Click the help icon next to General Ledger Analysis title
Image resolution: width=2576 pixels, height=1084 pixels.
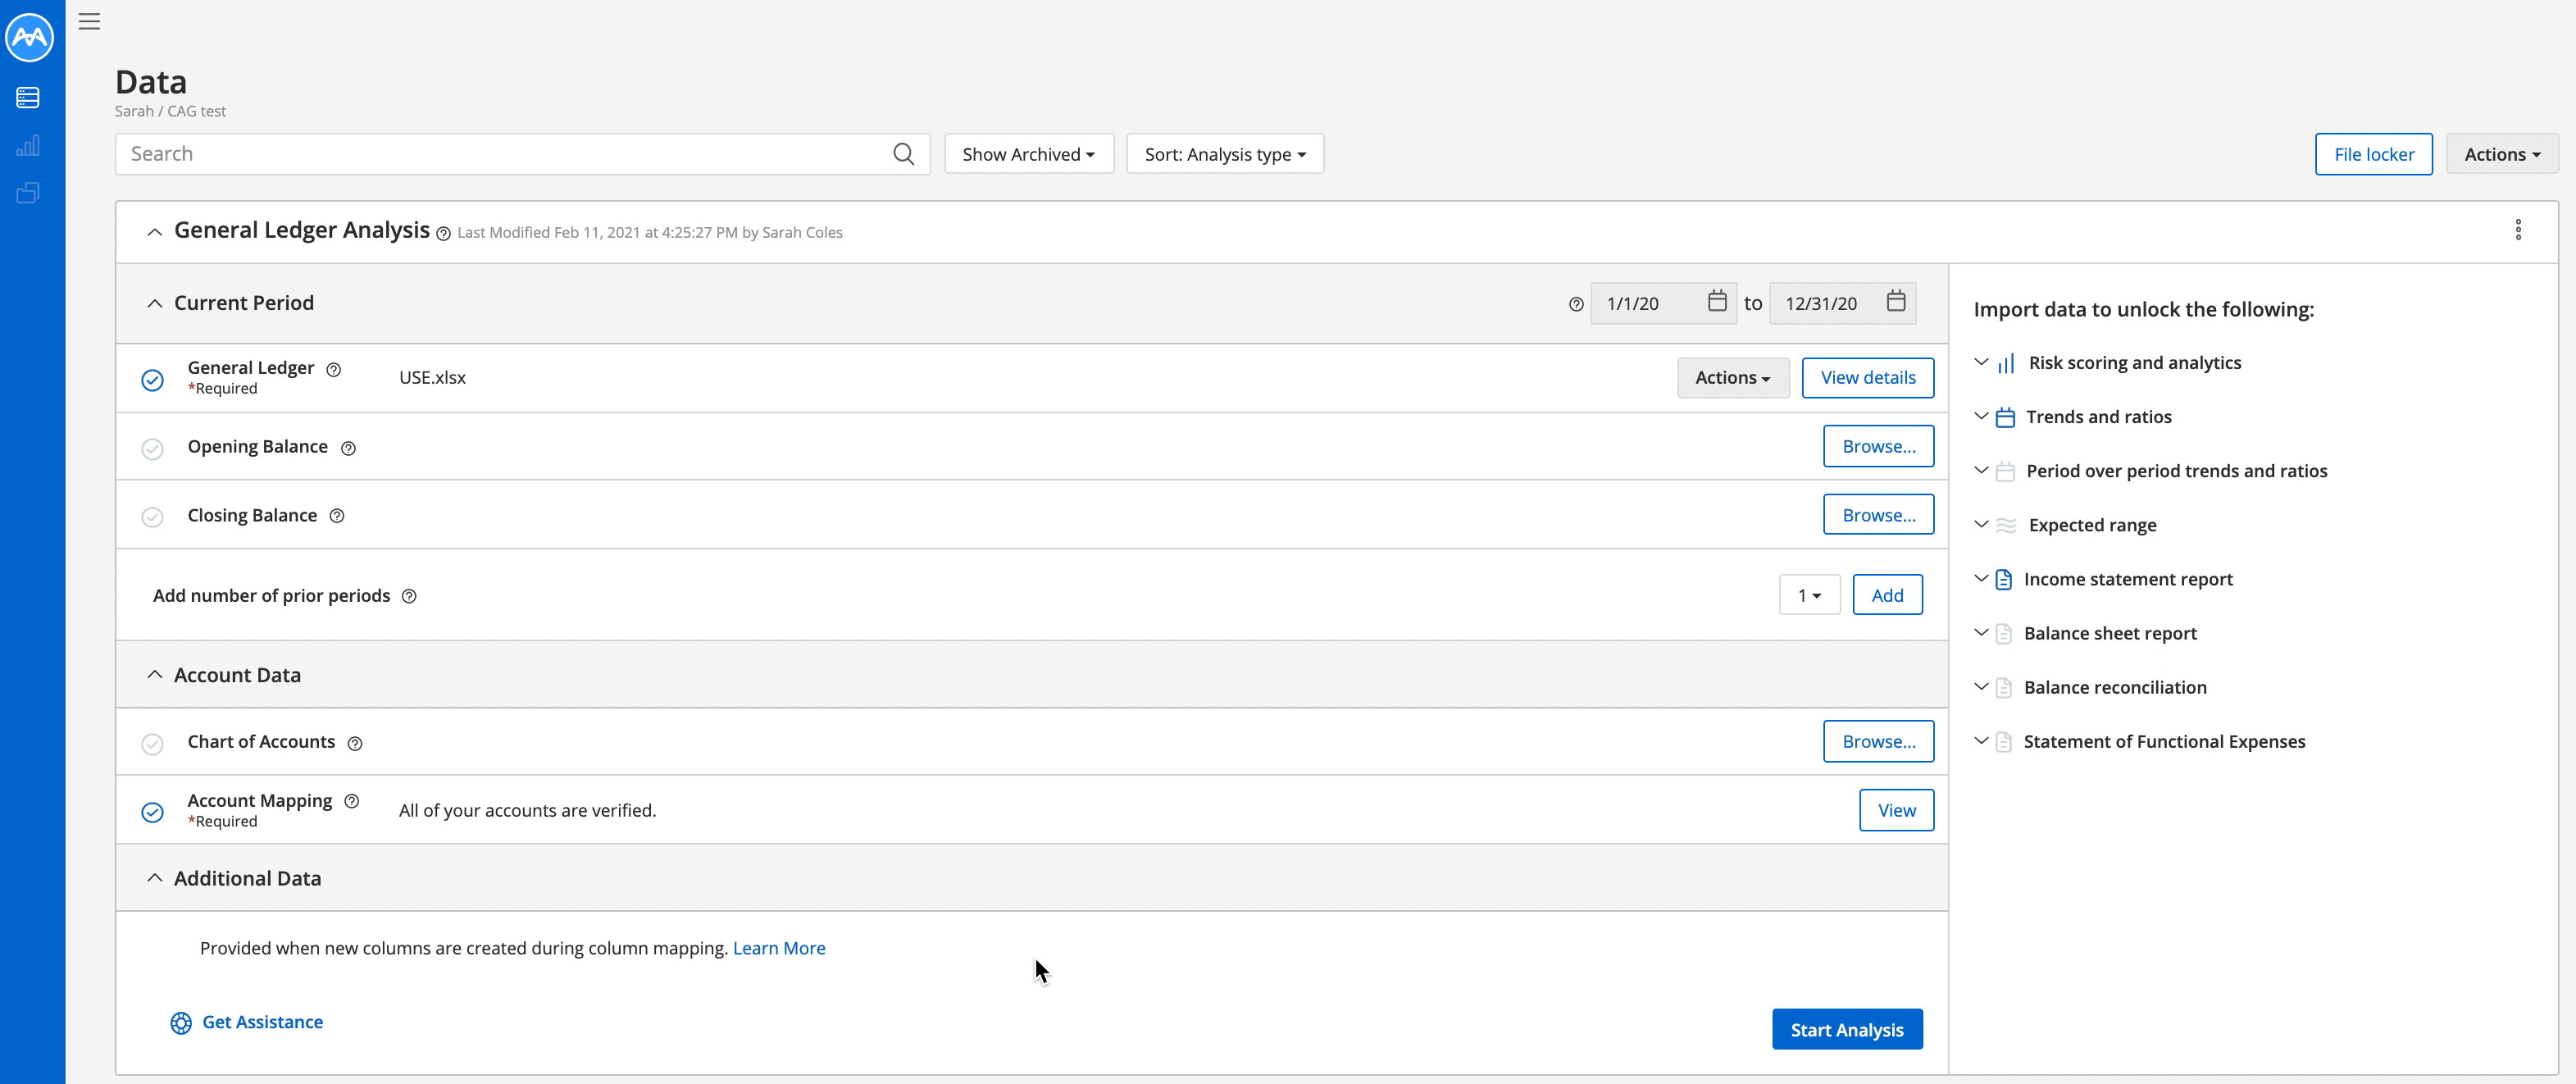(443, 234)
